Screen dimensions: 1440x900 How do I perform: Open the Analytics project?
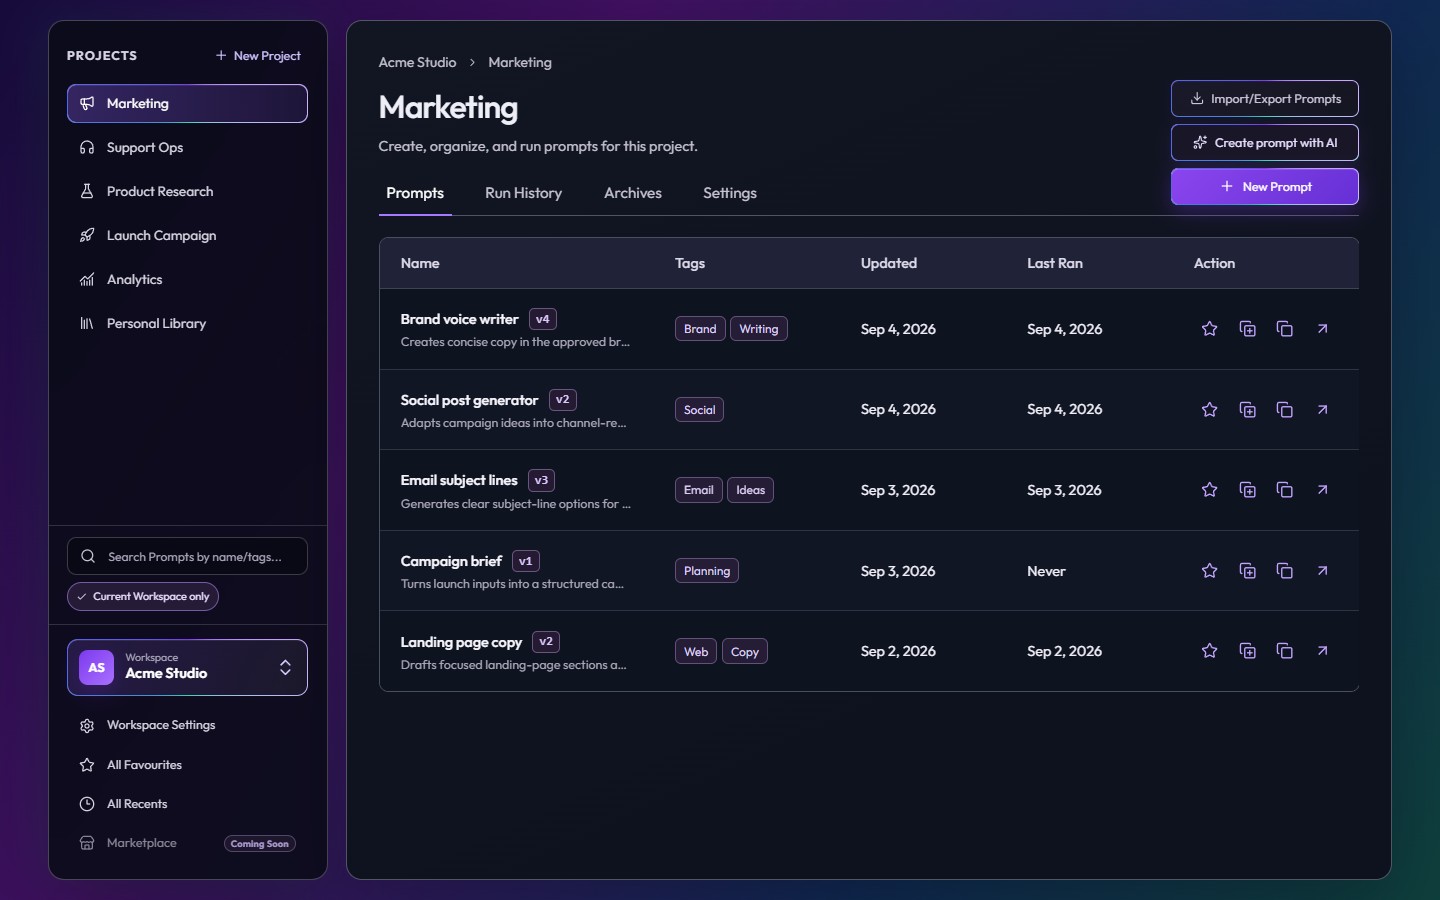pyautogui.click(x=187, y=280)
